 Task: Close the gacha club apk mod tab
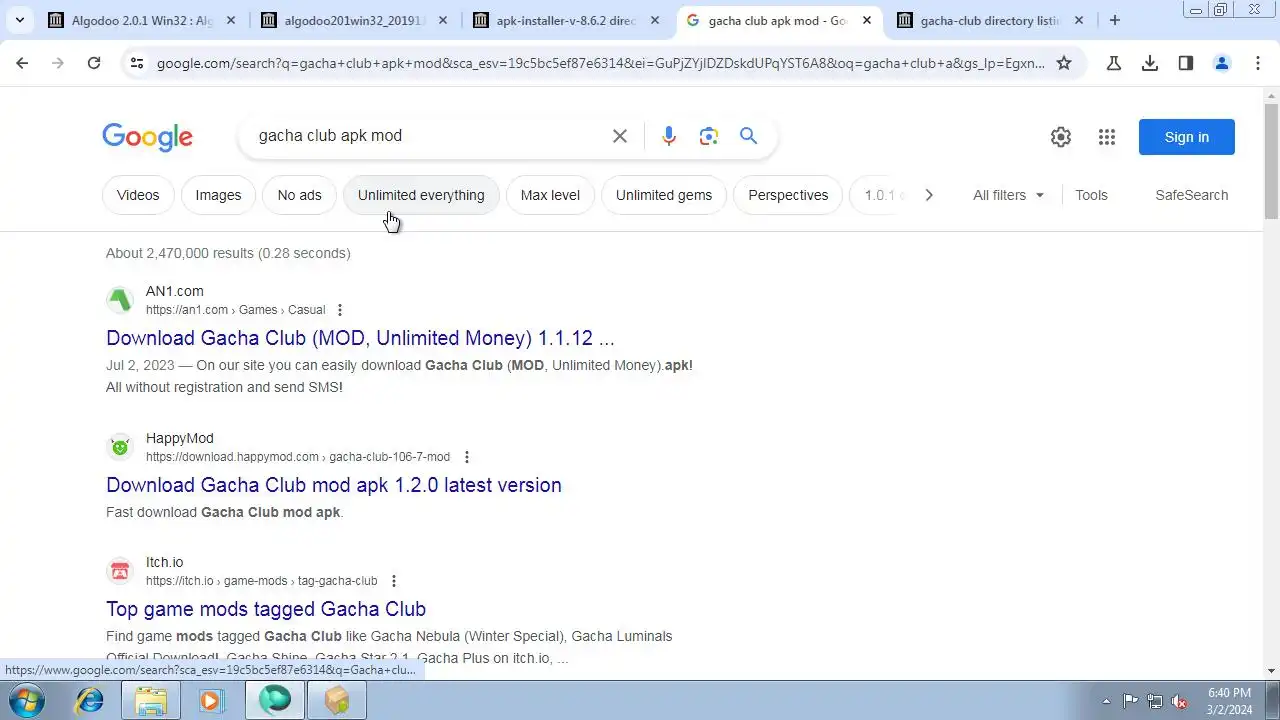[x=867, y=20]
